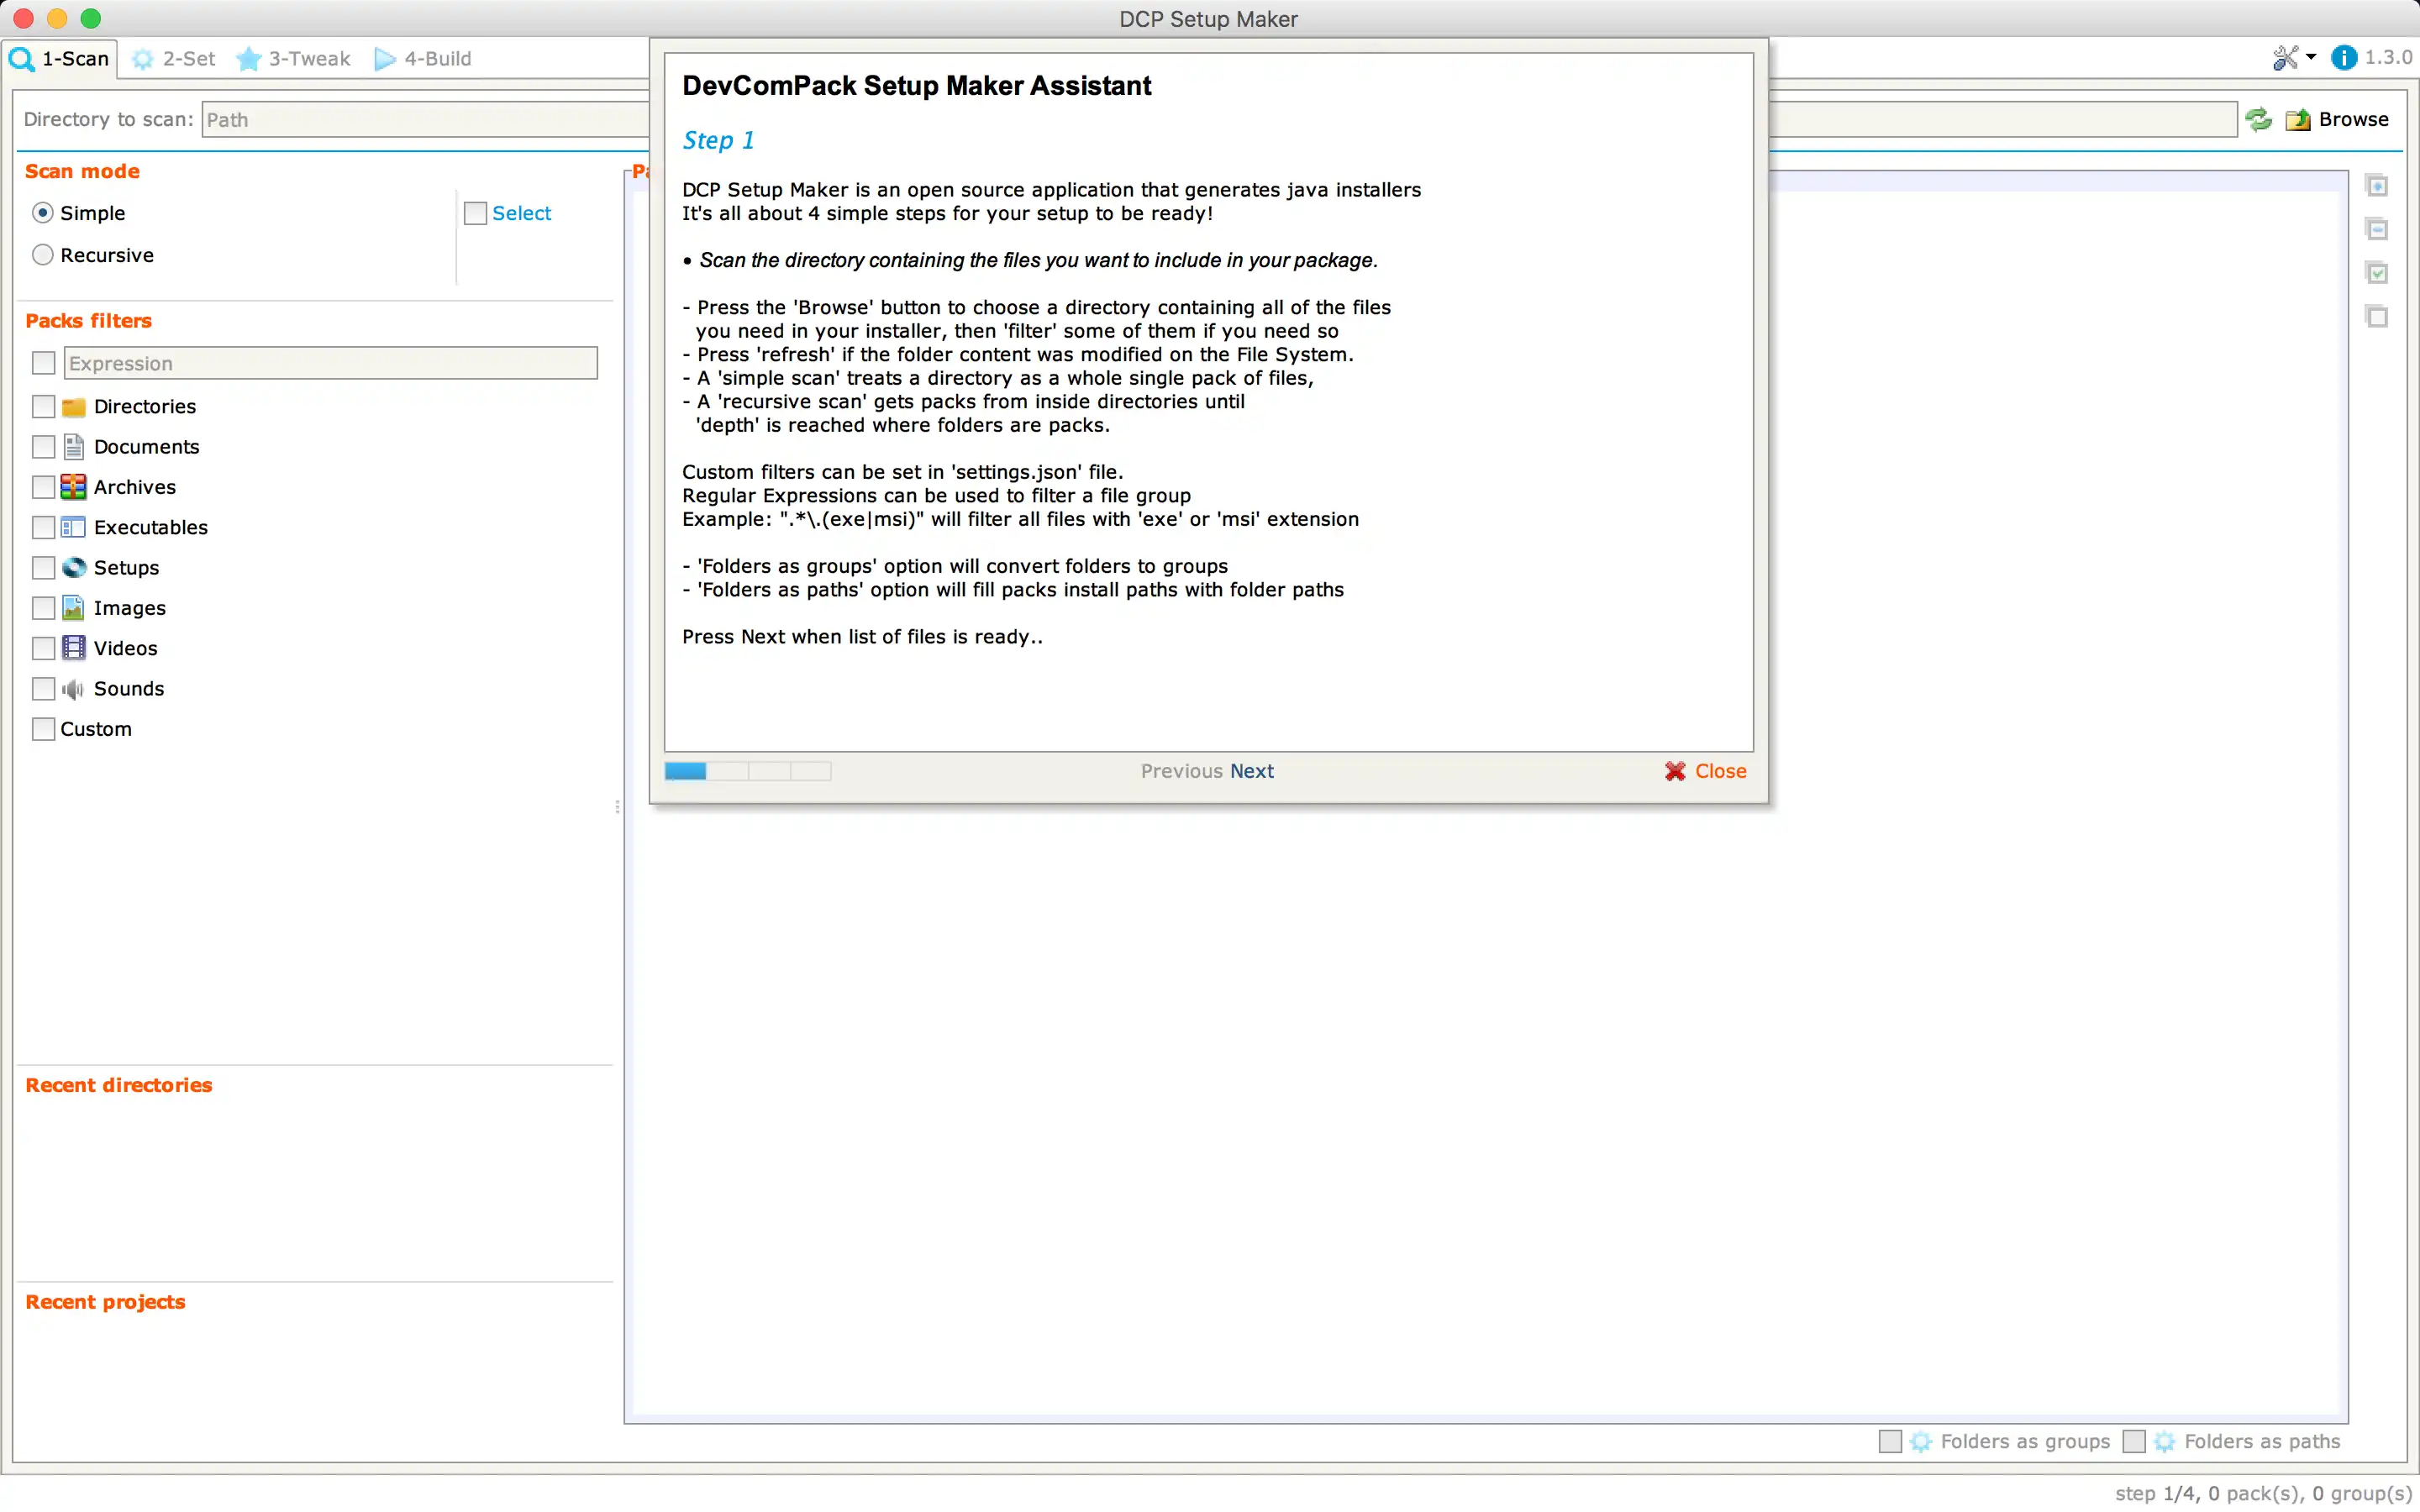Check the Folders as groups option
Image resolution: width=2420 pixels, height=1512 pixels.
coord(1889,1441)
